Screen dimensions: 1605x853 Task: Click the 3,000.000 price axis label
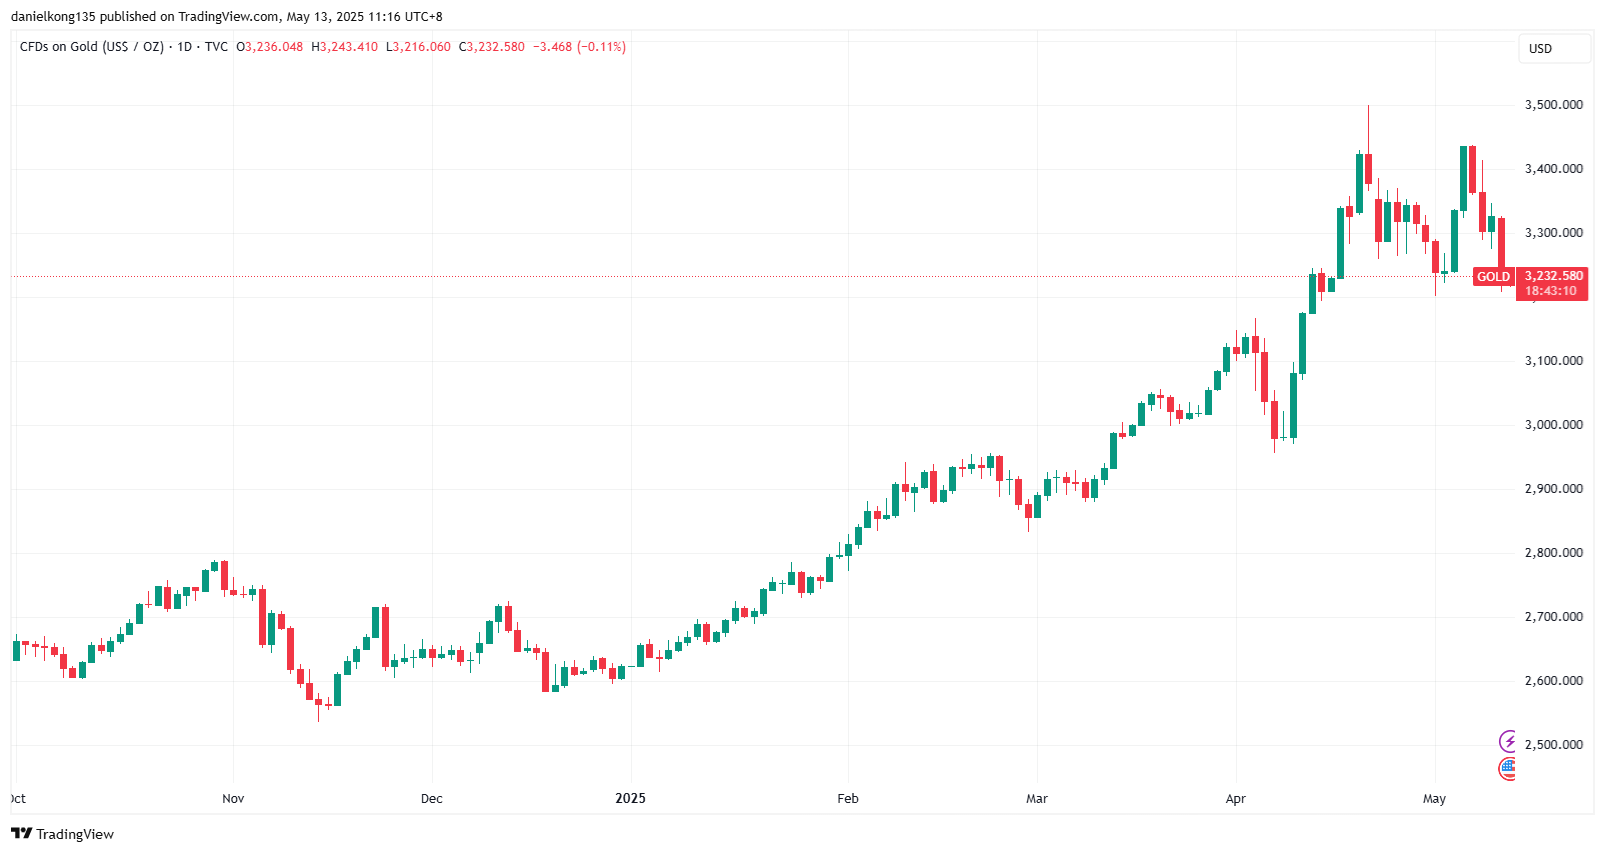tap(1553, 425)
